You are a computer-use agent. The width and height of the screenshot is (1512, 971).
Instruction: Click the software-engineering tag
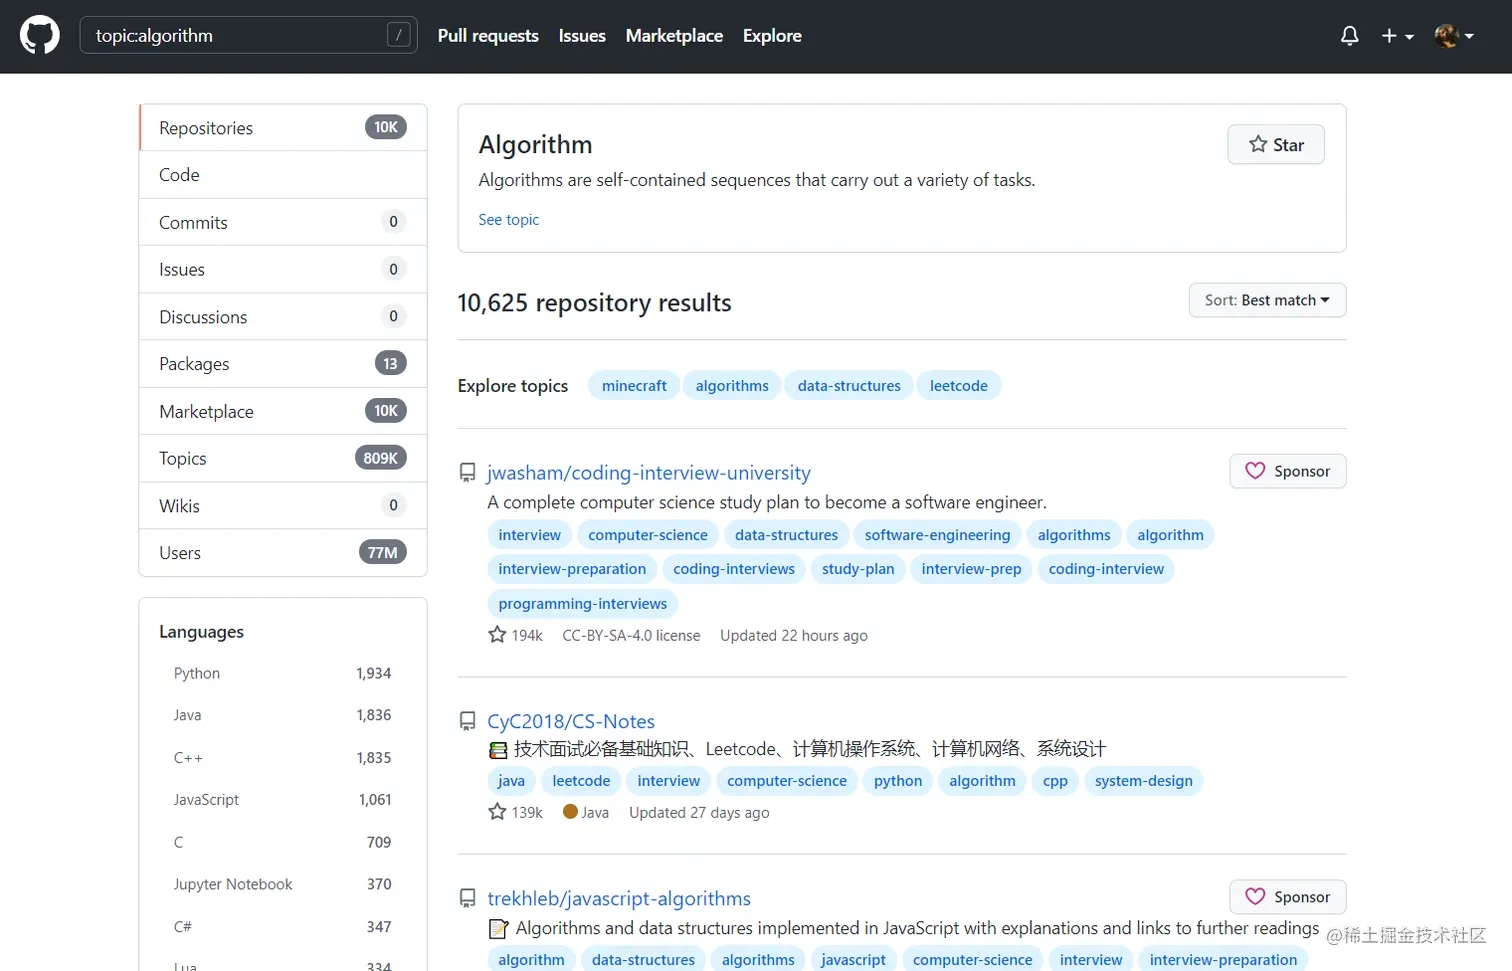click(937, 535)
